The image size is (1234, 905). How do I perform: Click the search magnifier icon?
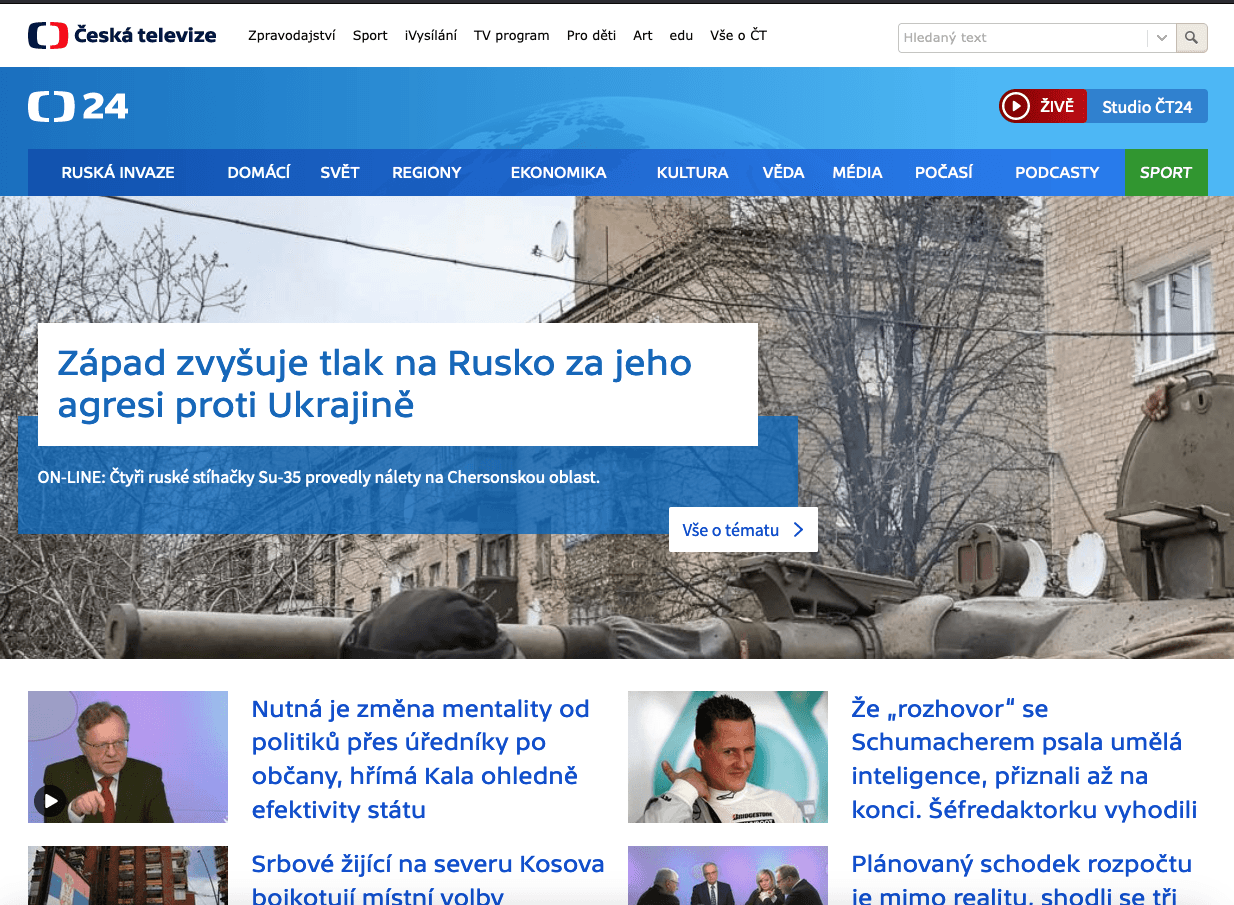[x=1191, y=38]
